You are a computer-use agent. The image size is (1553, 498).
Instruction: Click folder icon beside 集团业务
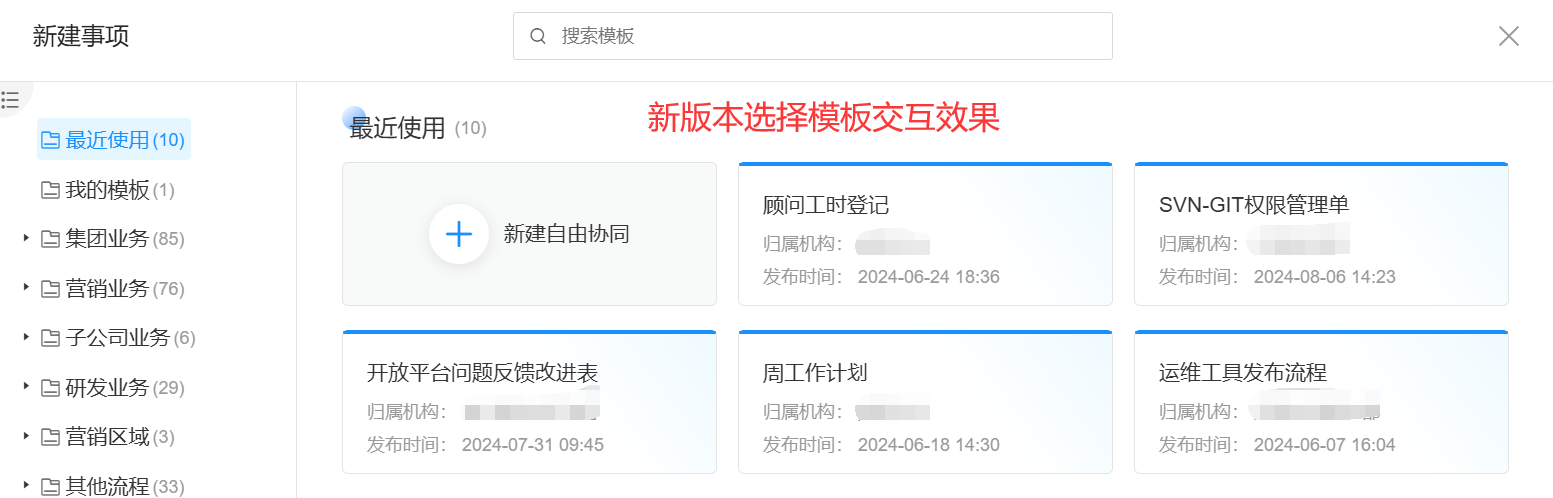click(x=50, y=239)
